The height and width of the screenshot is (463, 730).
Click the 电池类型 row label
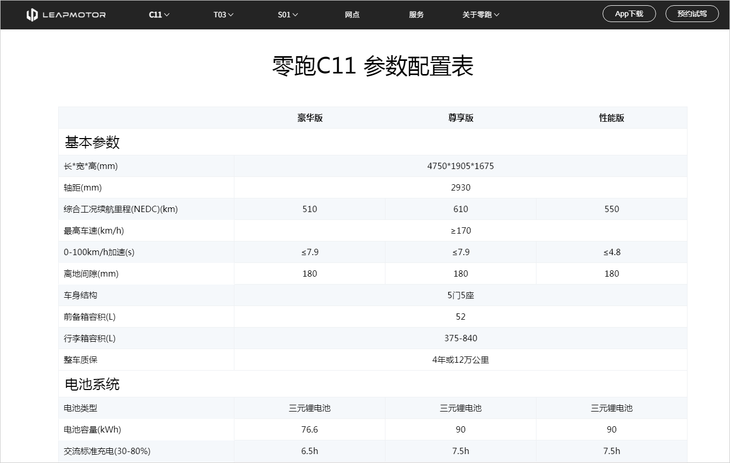click(80, 408)
